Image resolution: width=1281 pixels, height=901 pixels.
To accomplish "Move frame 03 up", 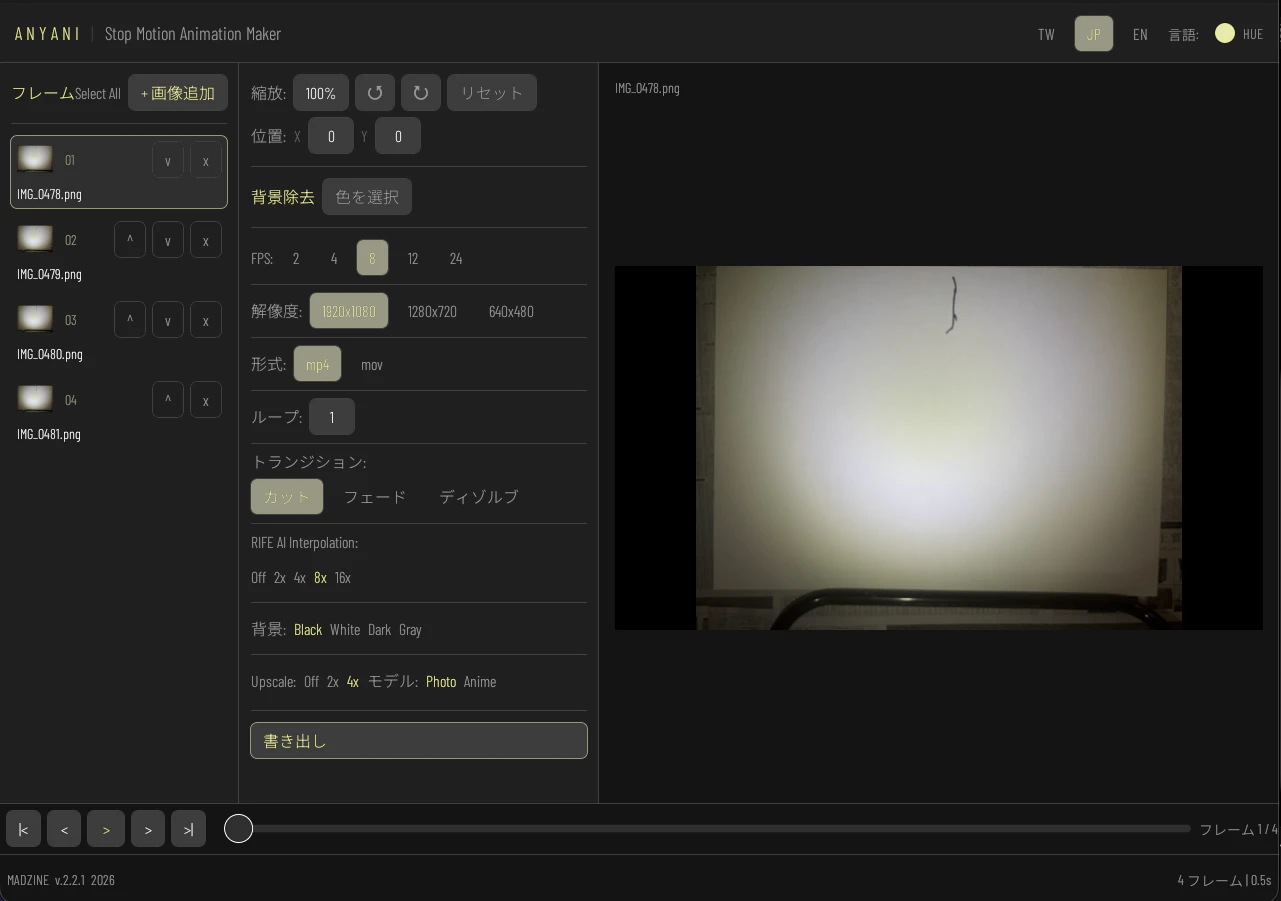I will tap(130, 320).
